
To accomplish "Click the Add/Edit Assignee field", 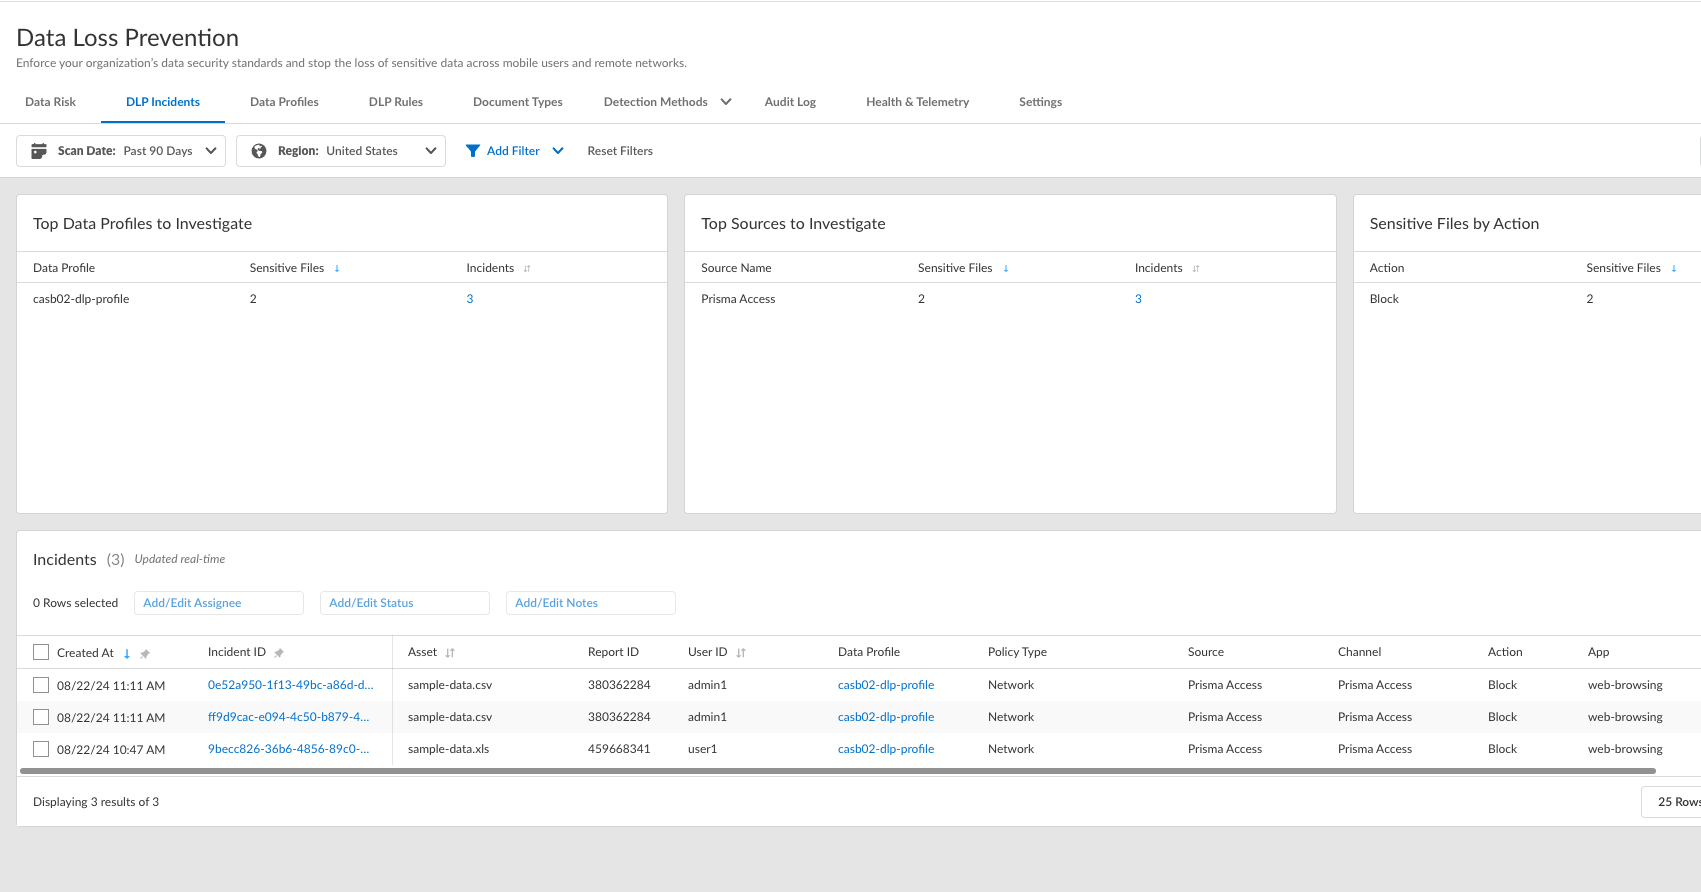I will 218,603.
